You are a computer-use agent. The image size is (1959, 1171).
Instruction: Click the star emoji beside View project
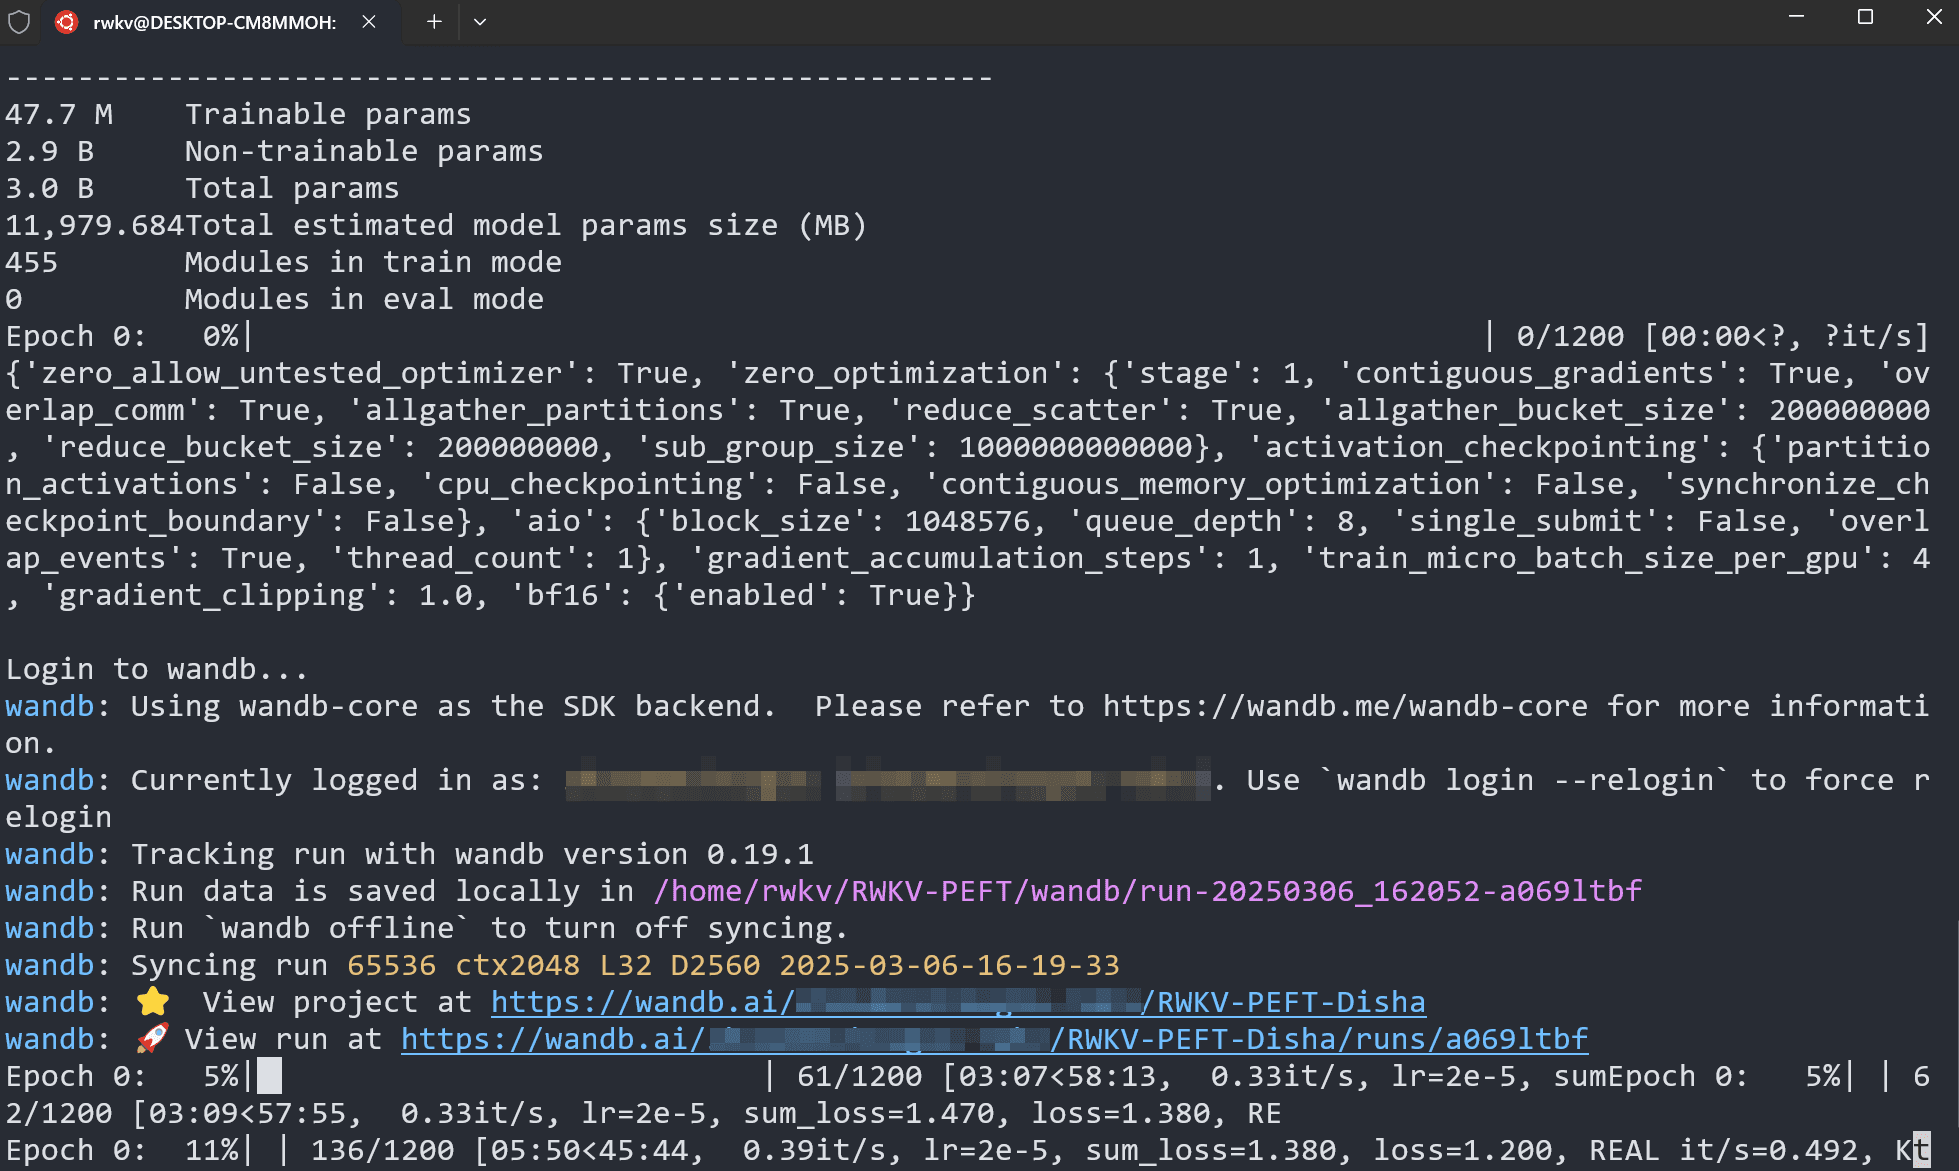click(x=153, y=1001)
